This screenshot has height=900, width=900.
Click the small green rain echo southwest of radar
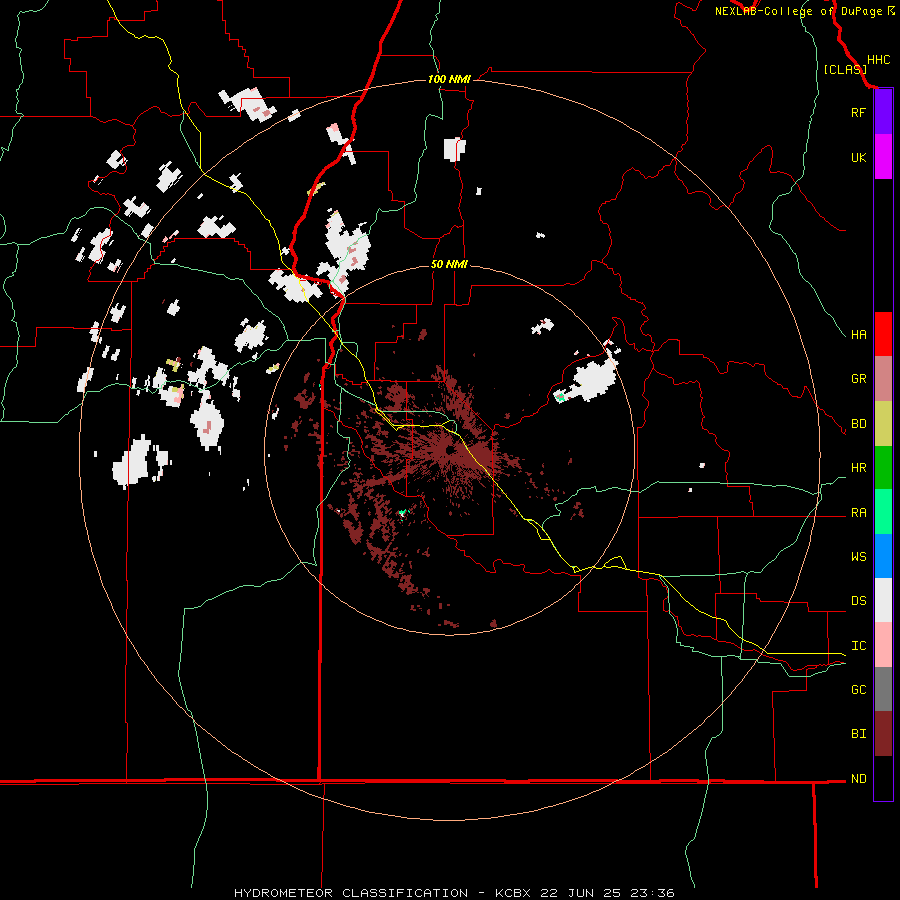click(402, 511)
